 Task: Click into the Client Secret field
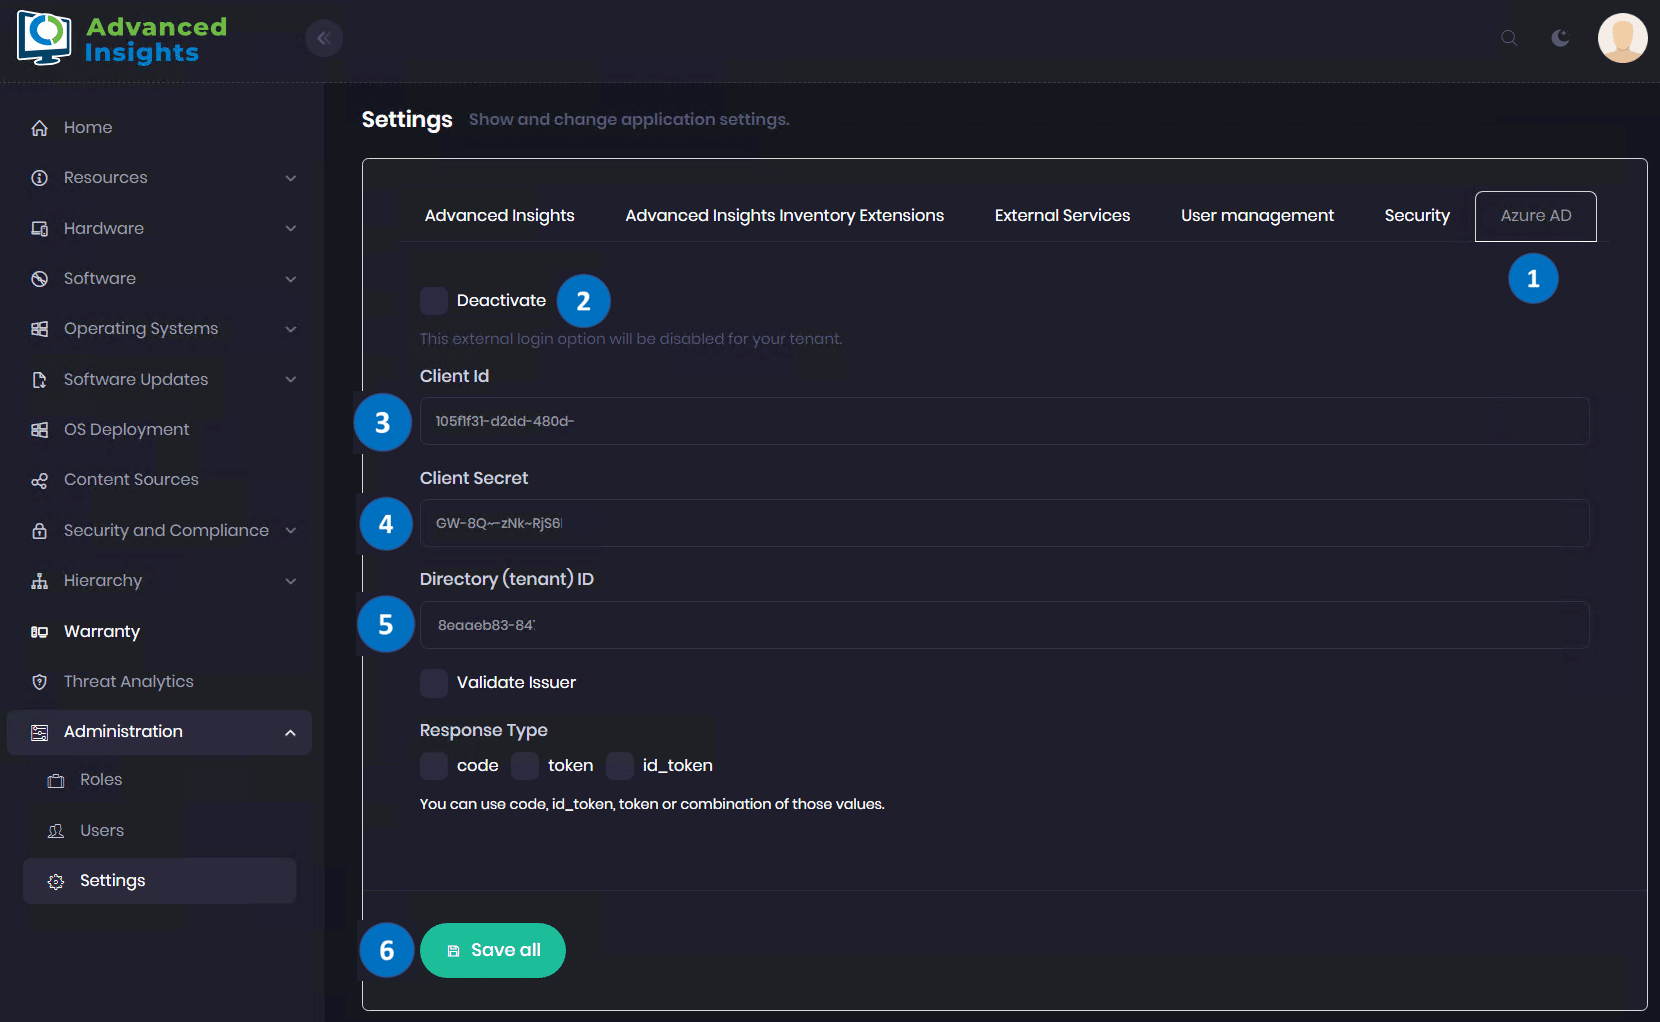(x=1004, y=523)
